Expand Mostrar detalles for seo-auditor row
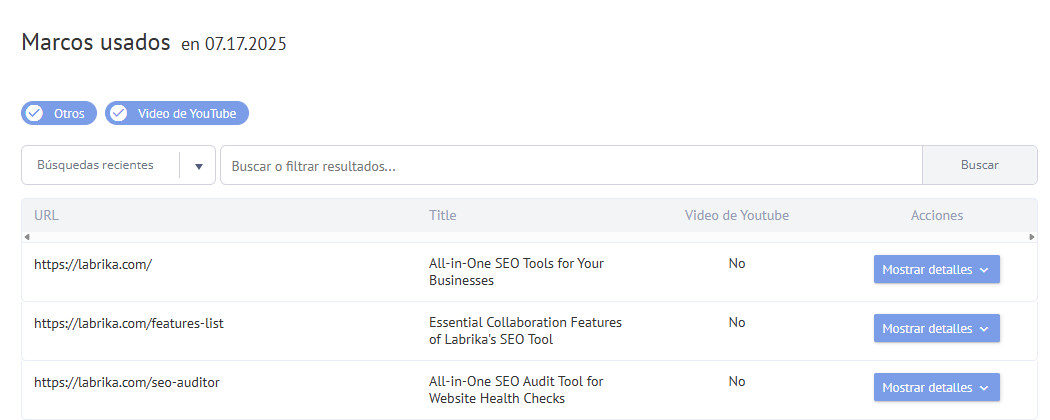This screenshot has width=1050, height=420. (936, 387)
